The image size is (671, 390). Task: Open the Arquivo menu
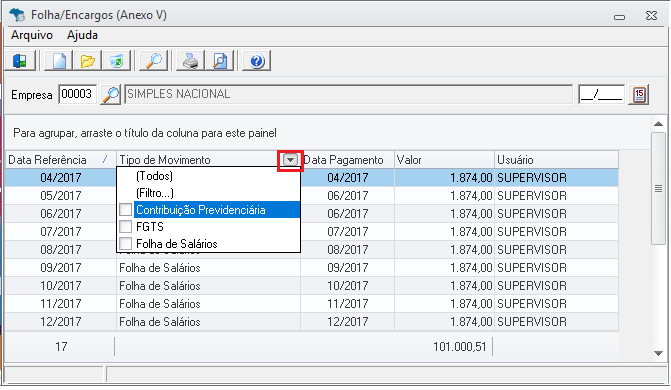[32, 35]
